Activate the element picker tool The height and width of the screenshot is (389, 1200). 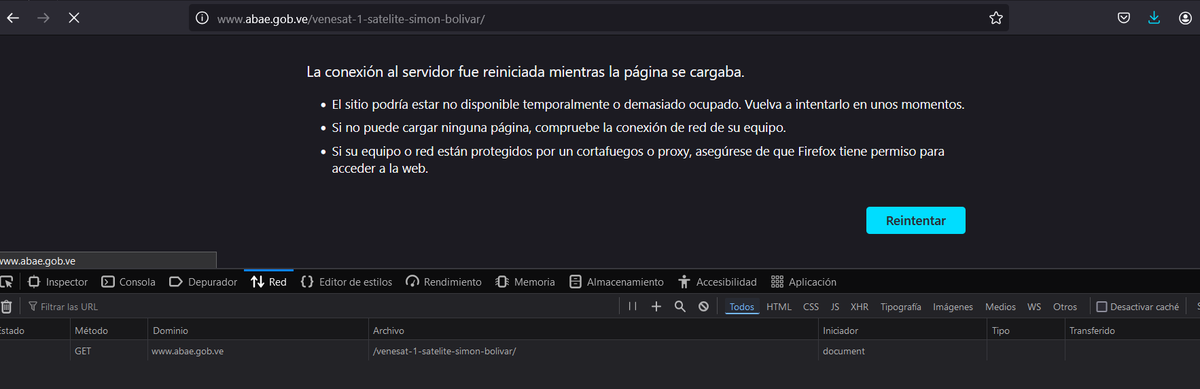pos(6,282)
